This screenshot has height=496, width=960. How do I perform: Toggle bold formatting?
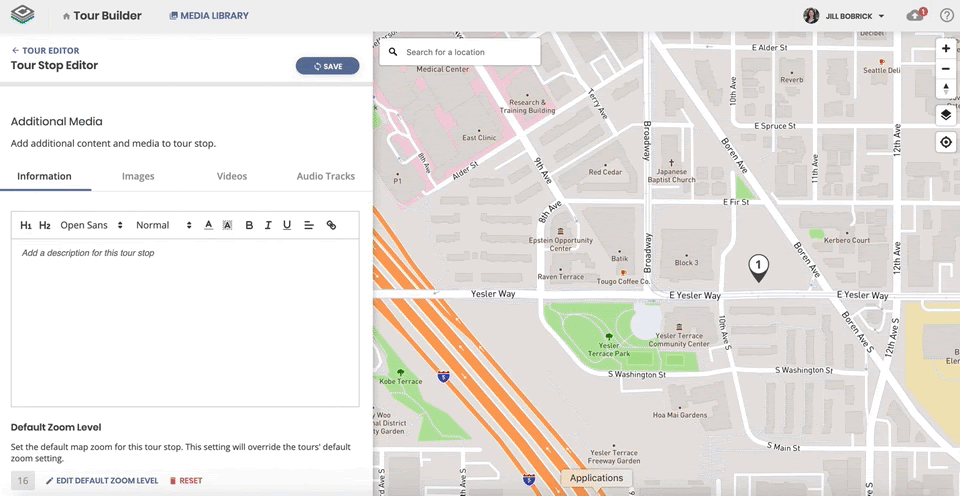coord(249,225)
